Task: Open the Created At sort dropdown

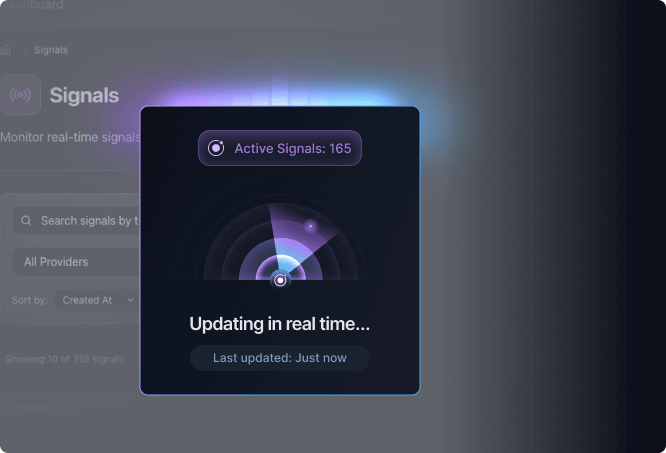Action: (x=97, y=300)
